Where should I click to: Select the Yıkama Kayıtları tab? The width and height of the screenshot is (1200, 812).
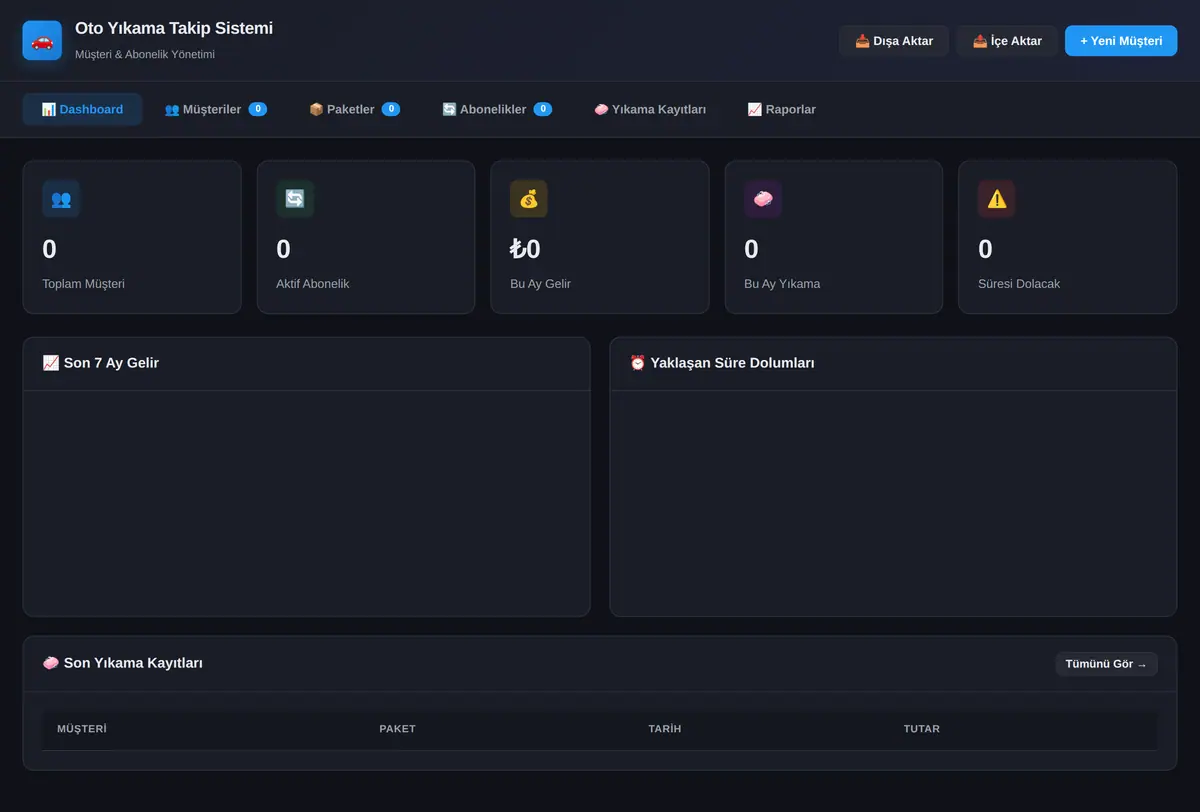tap(650, 109)
